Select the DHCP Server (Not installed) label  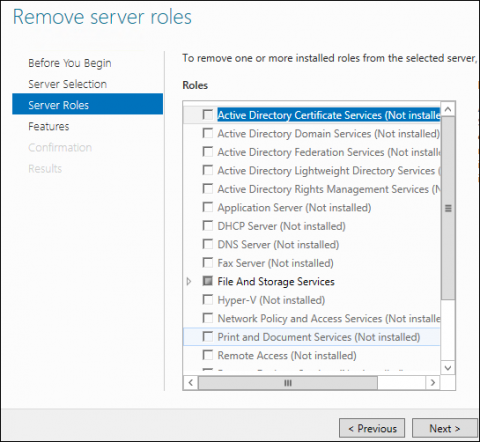(x=281, y=226)
